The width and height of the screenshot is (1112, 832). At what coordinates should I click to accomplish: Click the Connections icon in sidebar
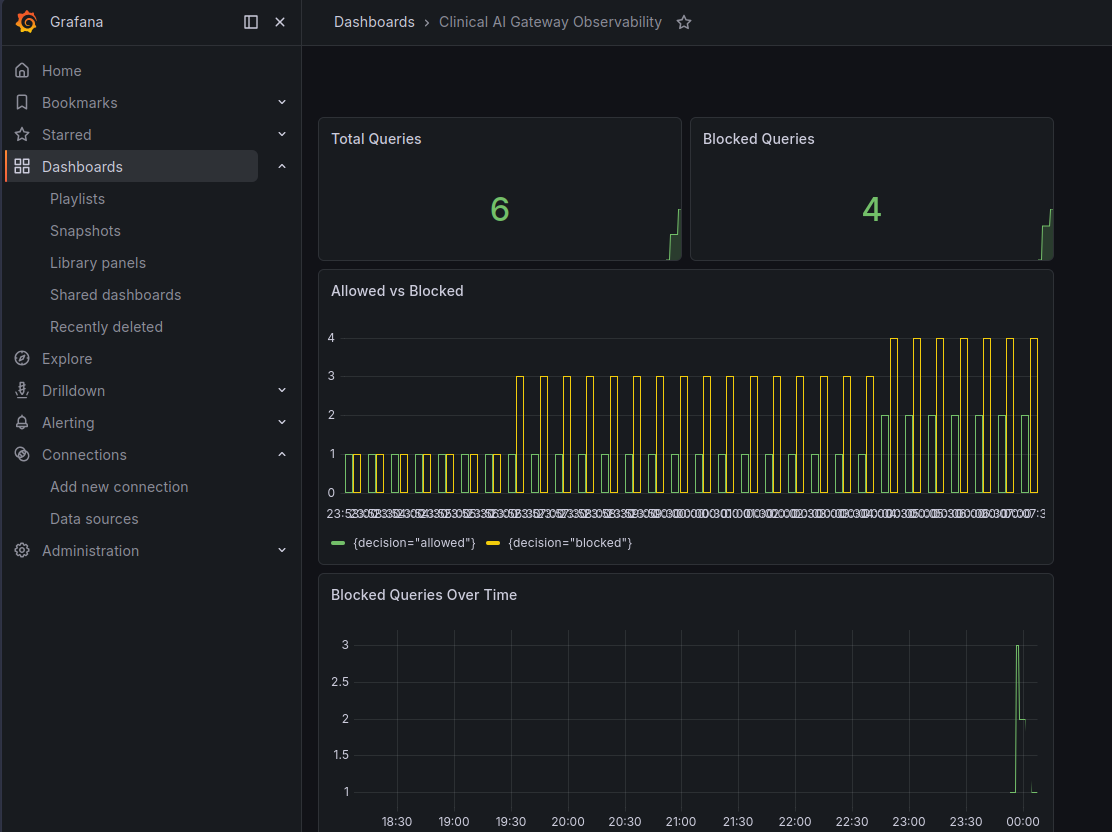pyautogui.click(x=22, y=454)
